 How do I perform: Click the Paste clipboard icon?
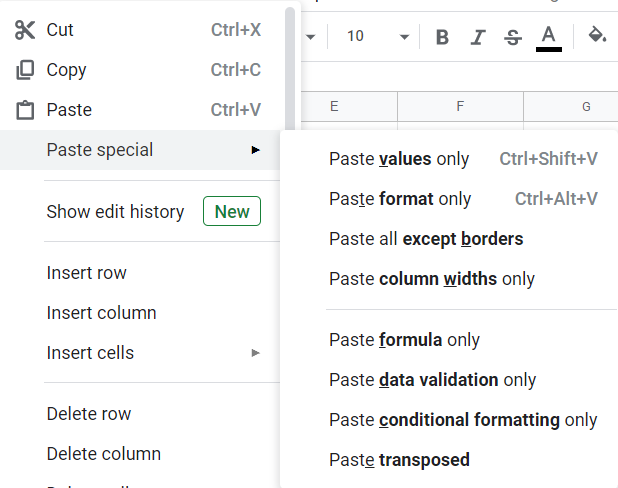[x=25, y=110]
